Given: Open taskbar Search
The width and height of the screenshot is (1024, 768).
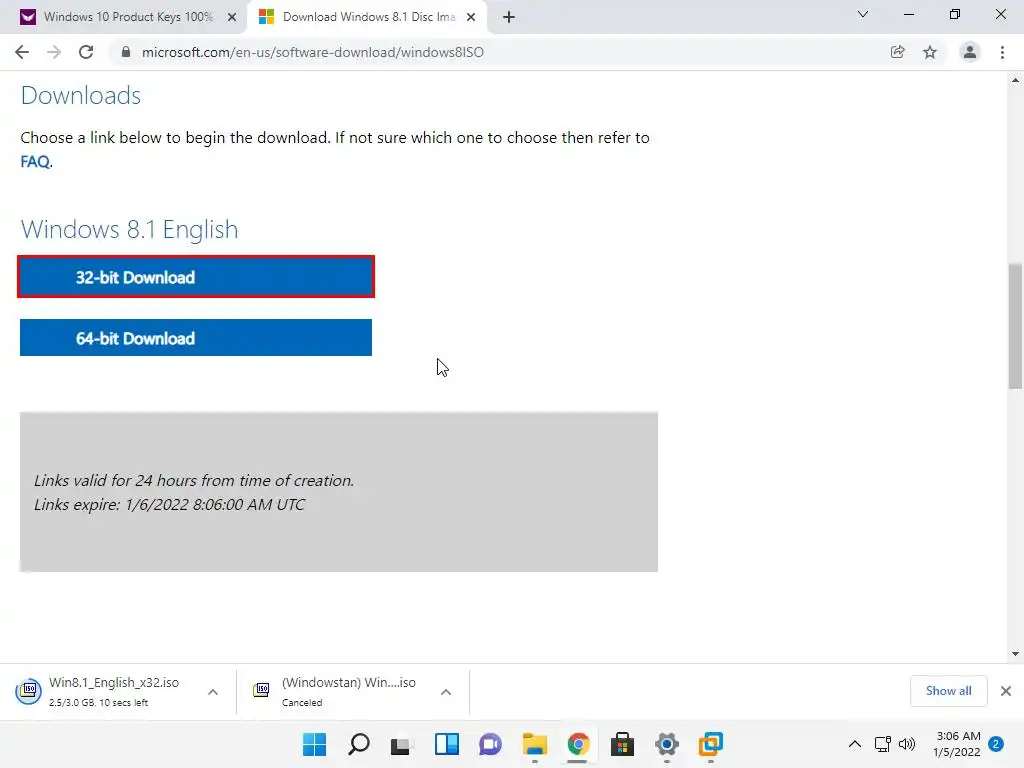Looking at the screenshot, I should 359,744.
